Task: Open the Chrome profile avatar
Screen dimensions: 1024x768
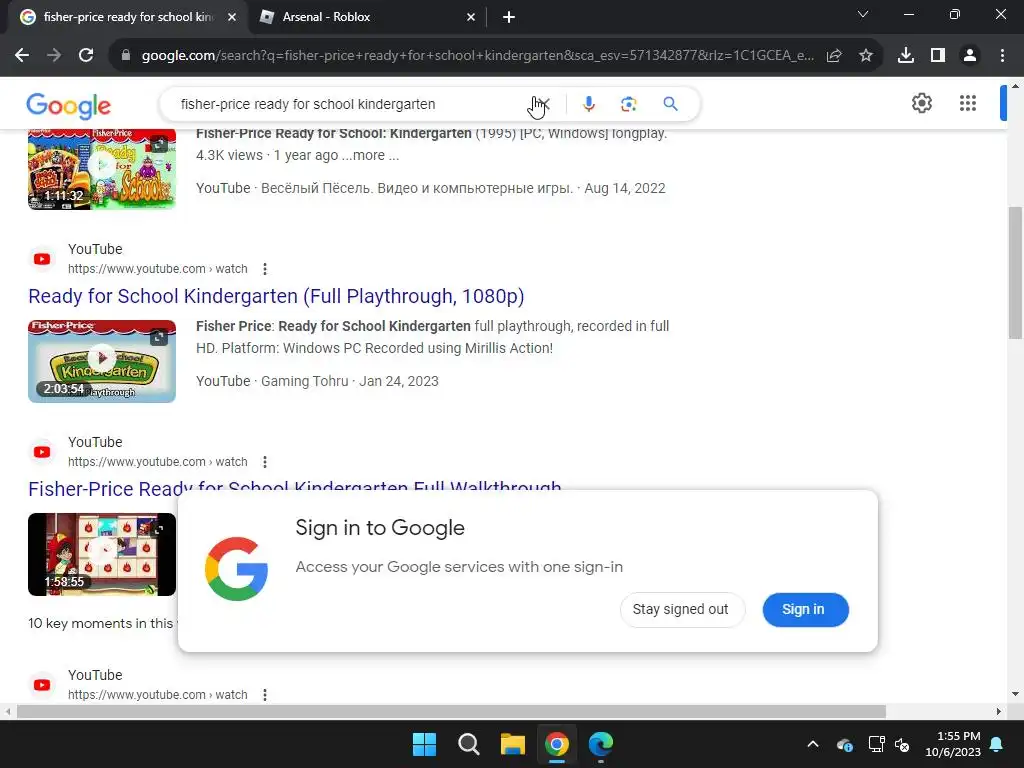Action: [x=970, y=56]
